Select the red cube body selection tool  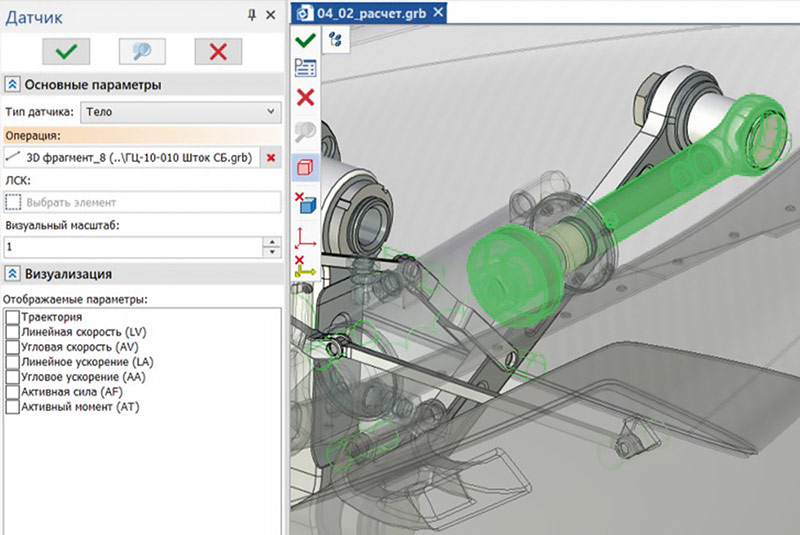pyautogui.click(x=306, y=168)
